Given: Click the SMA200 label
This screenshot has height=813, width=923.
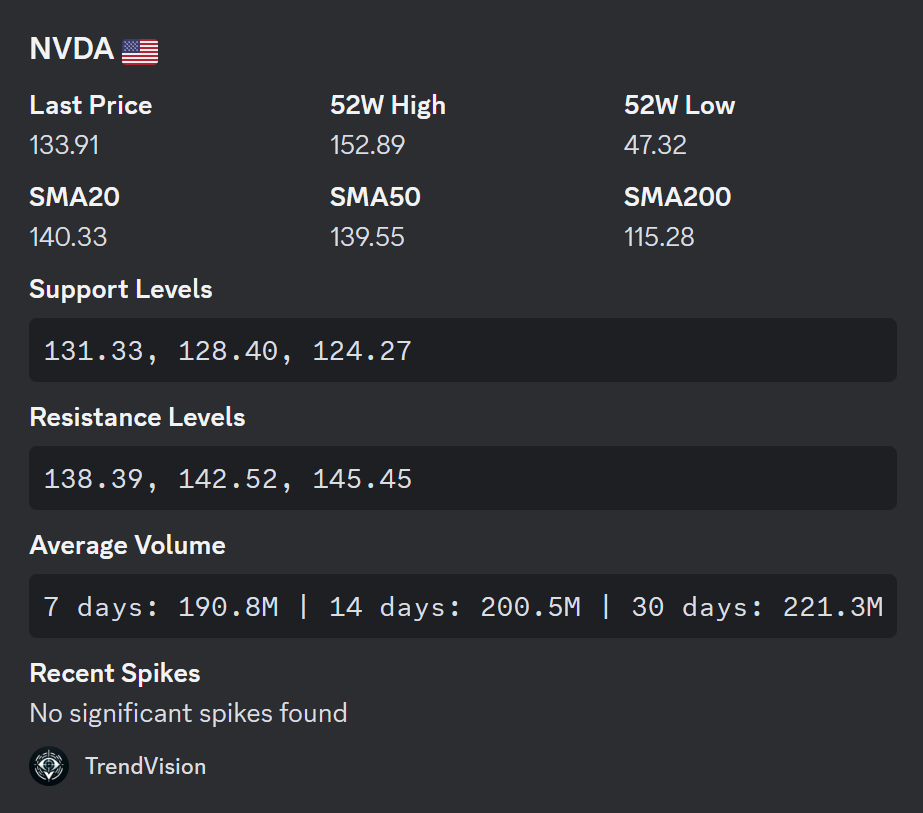Looking at the screenshot, I should point(677,197).
